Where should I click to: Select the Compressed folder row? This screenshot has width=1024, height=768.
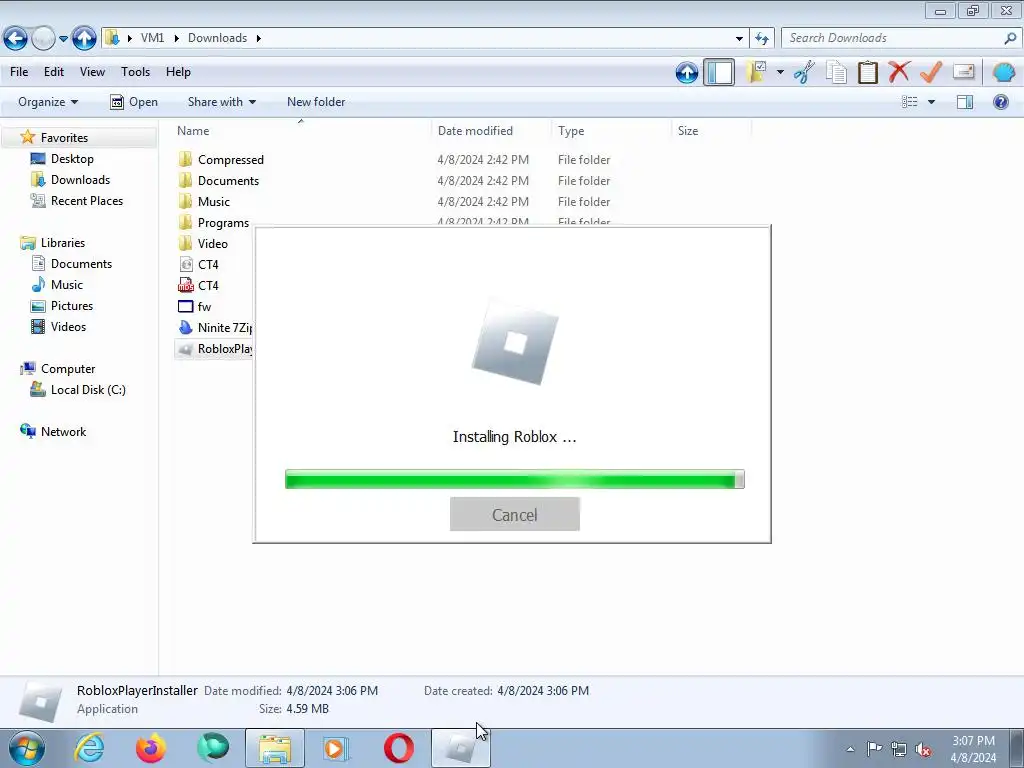462,159
